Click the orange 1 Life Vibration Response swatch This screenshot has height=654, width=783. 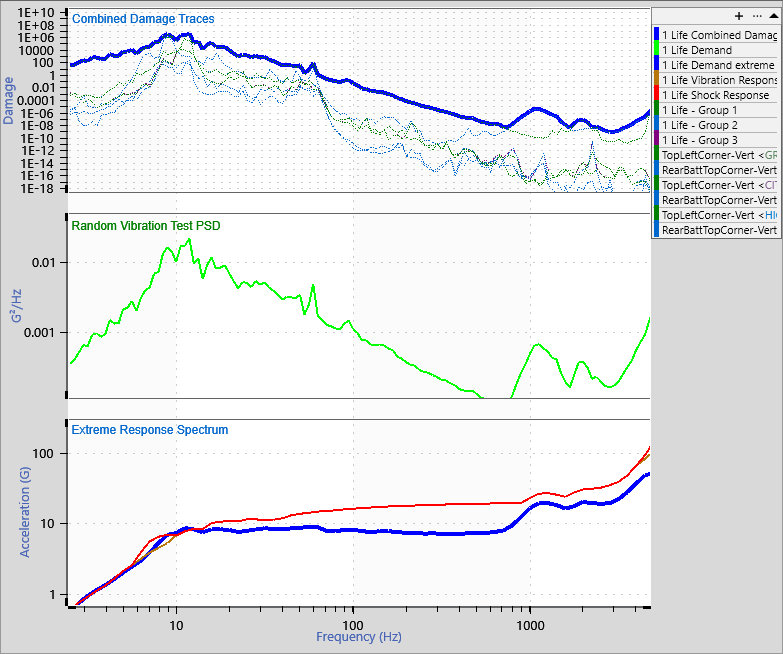coord(656,80)
